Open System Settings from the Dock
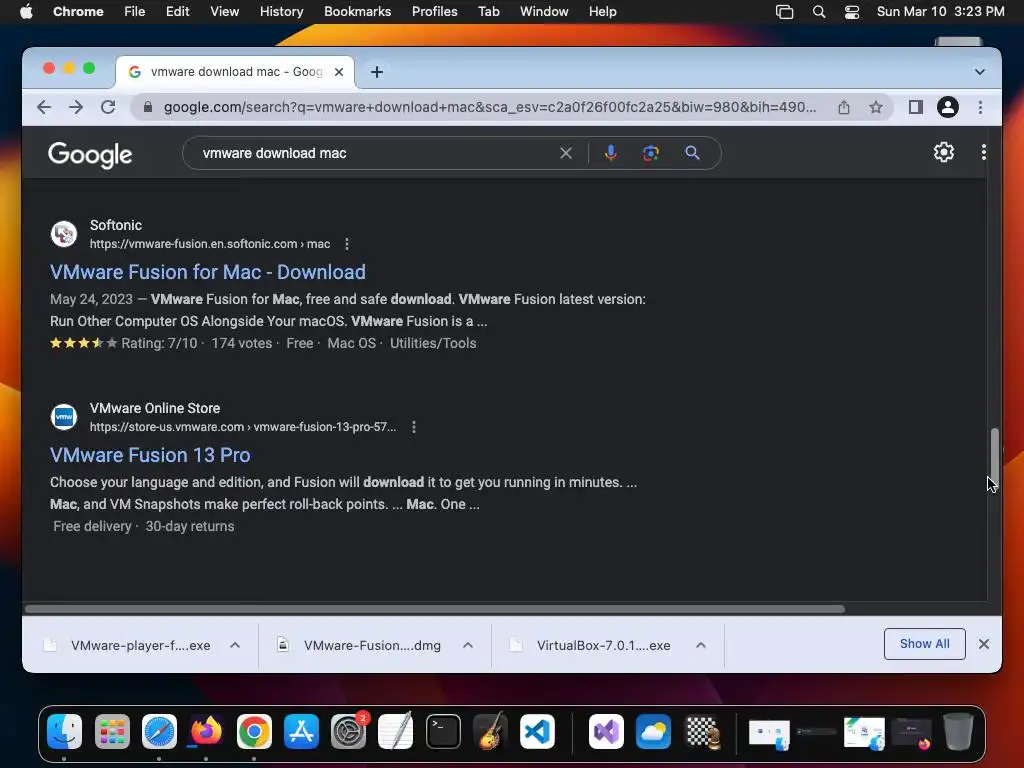 (348, 731)
